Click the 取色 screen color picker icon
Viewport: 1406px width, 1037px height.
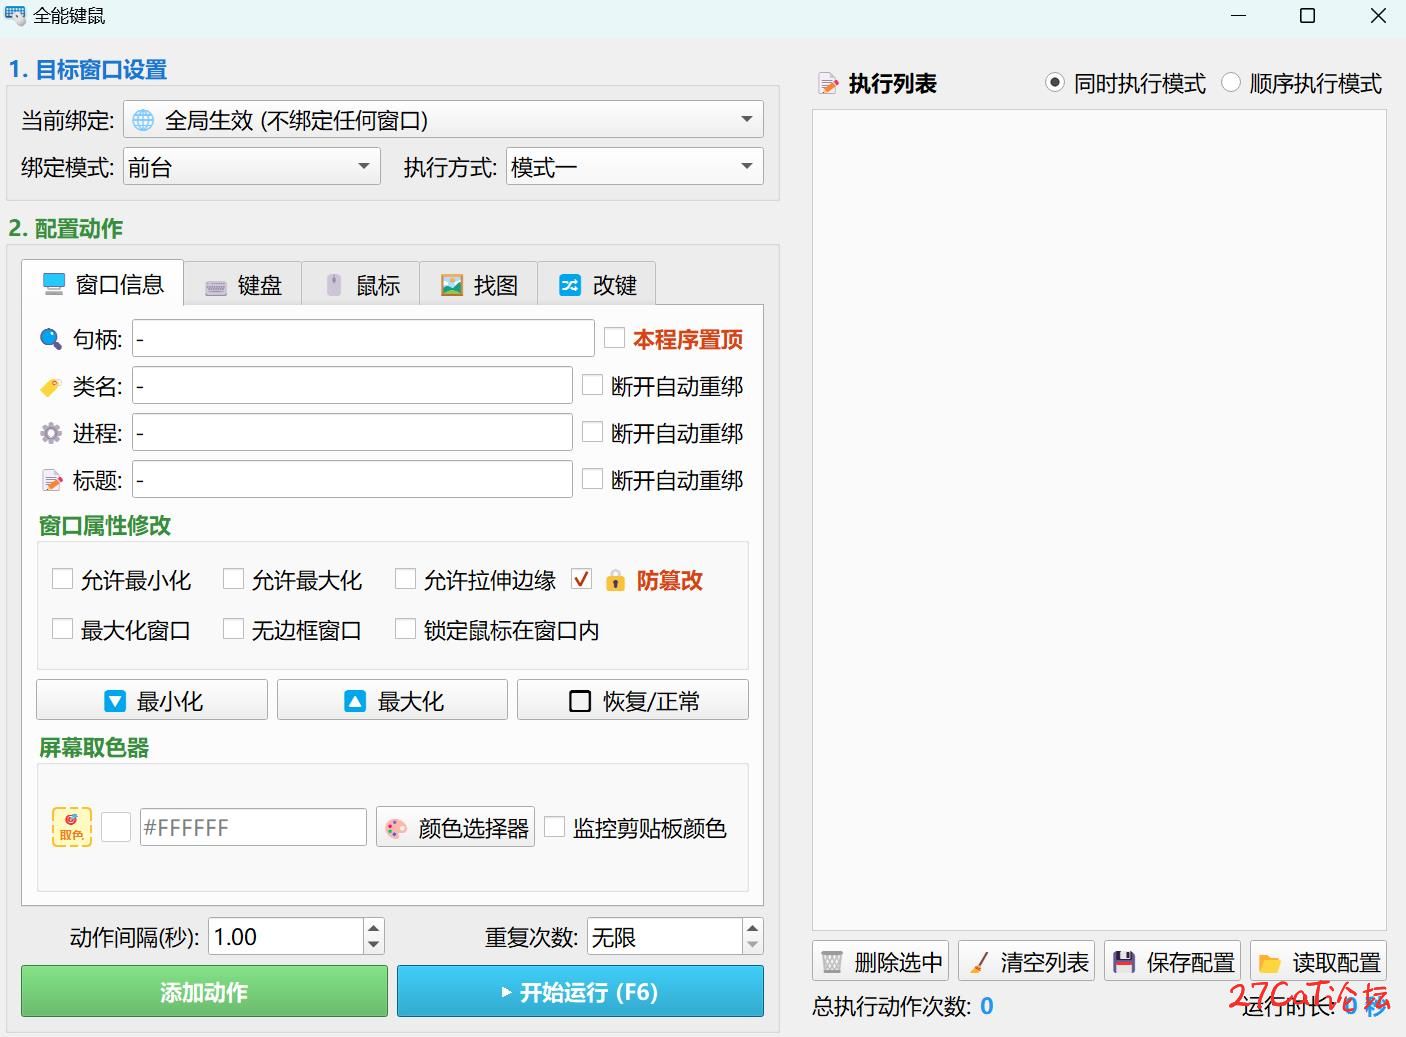pos(71,827)
